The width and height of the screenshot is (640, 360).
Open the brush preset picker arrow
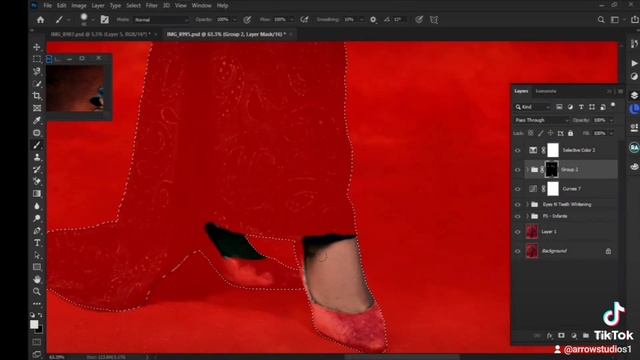(x=93, y=20)
